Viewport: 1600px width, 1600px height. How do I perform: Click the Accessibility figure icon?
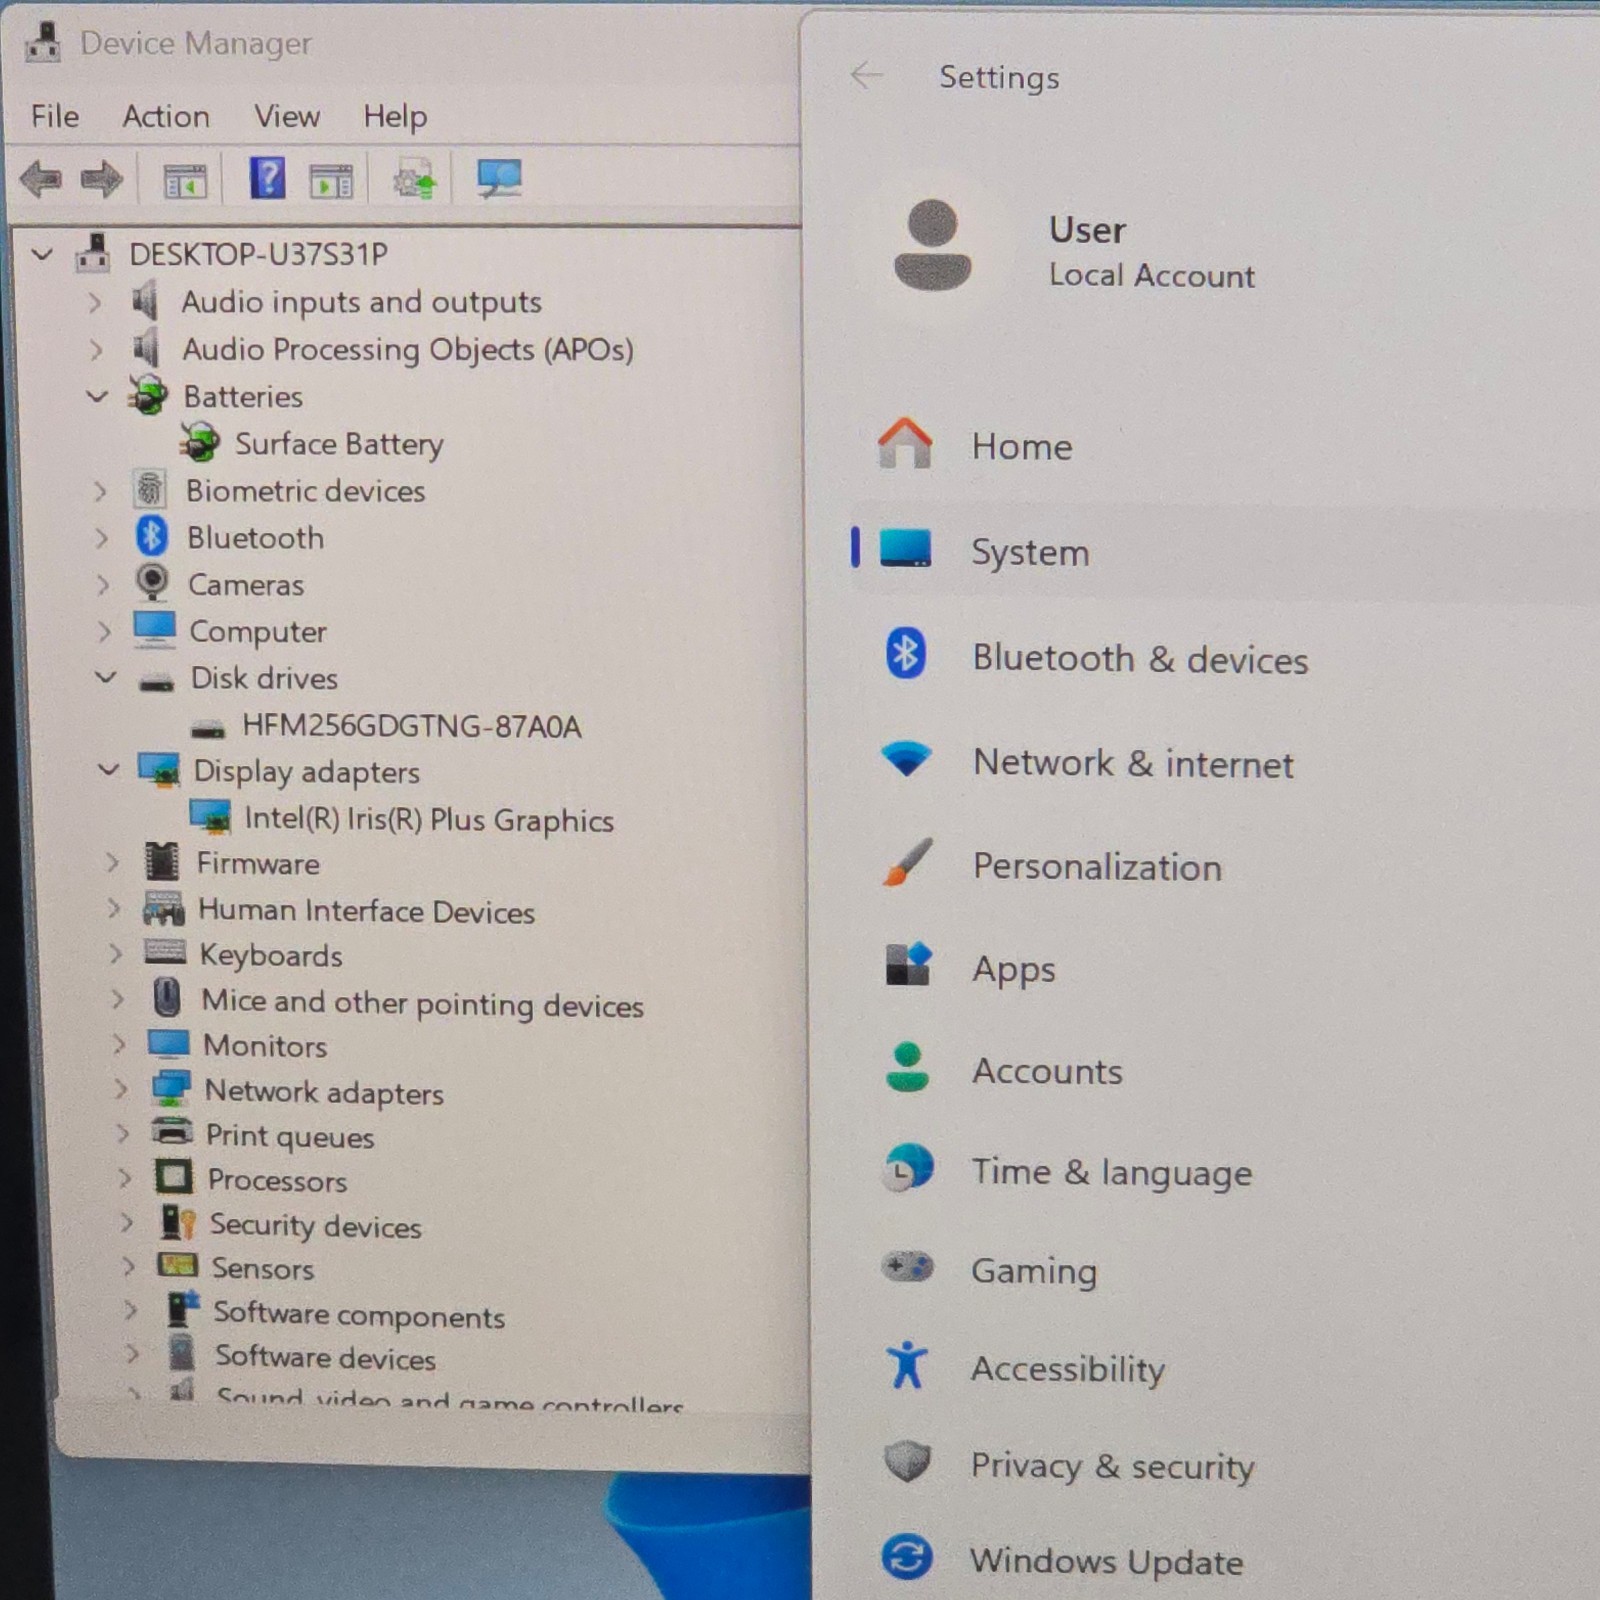coord(907,1365)
